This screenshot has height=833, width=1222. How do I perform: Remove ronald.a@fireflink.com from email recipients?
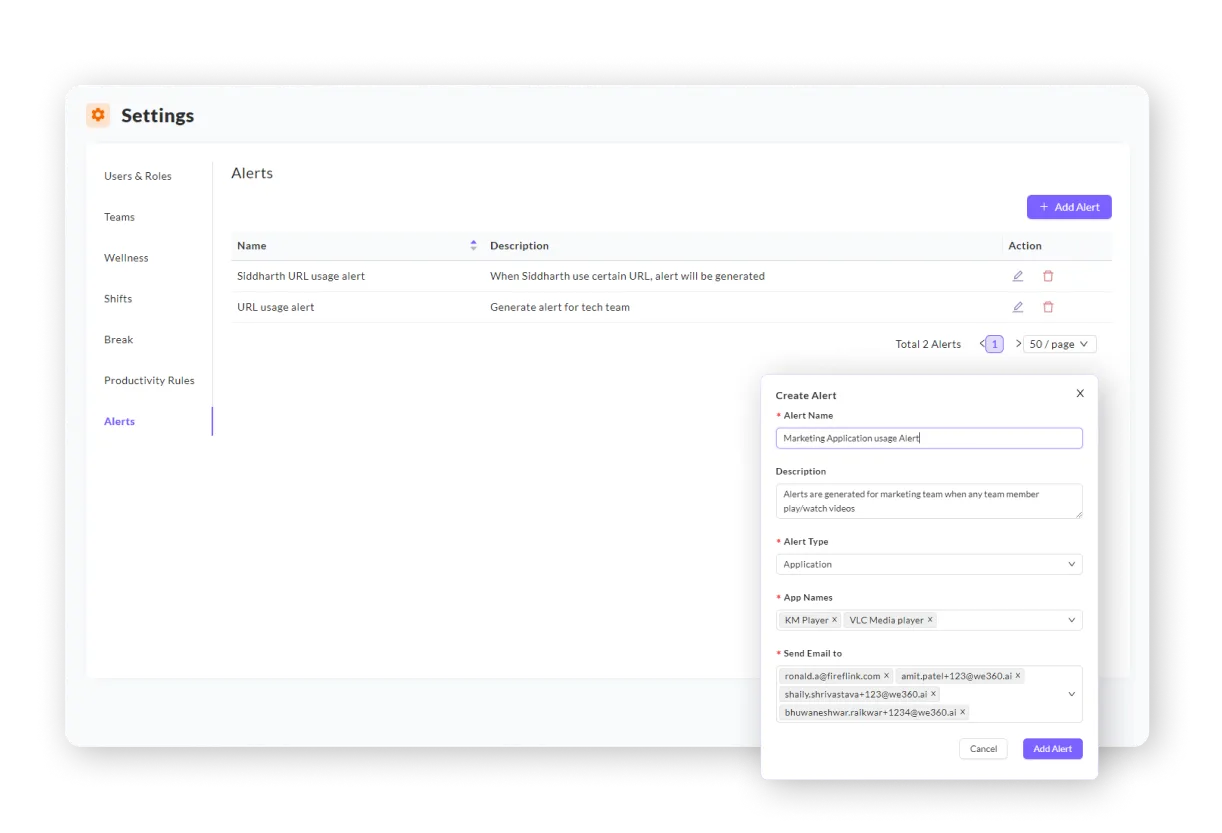887,675
